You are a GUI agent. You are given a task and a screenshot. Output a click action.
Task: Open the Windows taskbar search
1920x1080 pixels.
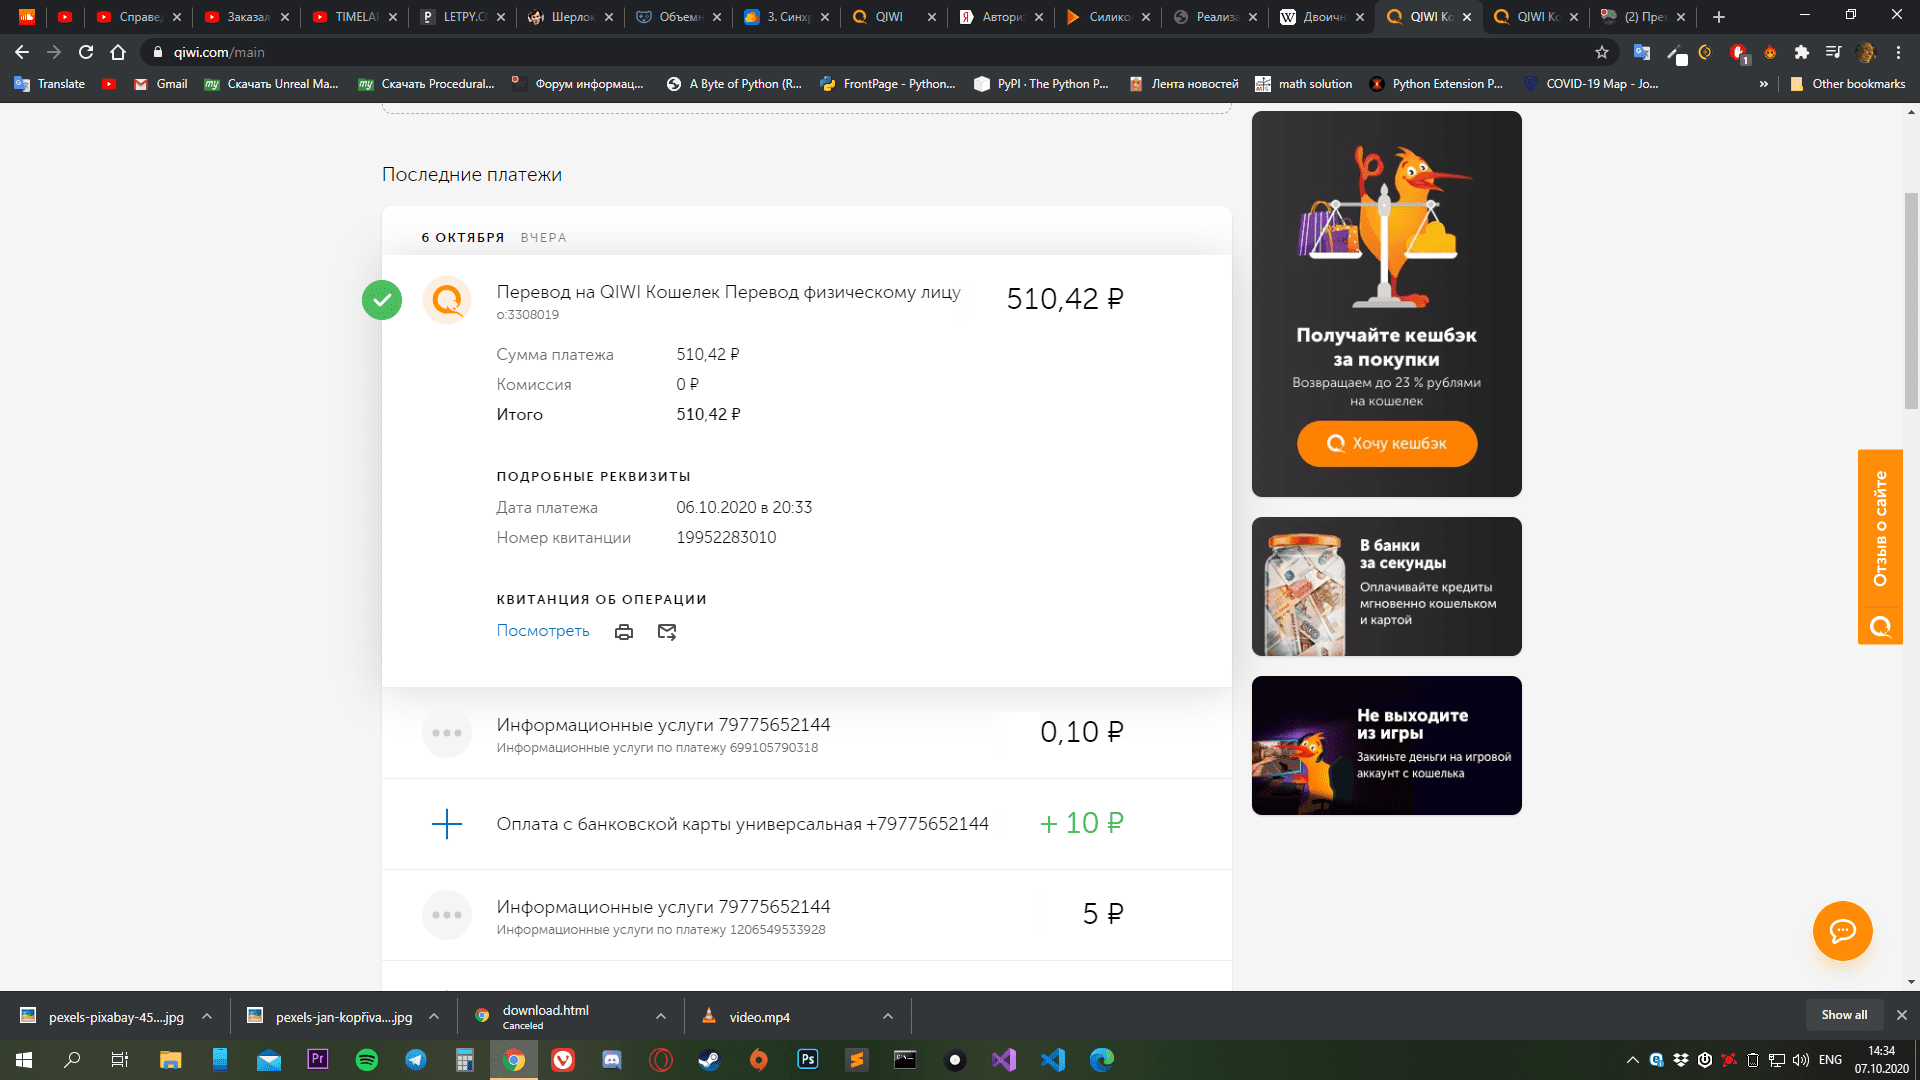[72, 1060]
